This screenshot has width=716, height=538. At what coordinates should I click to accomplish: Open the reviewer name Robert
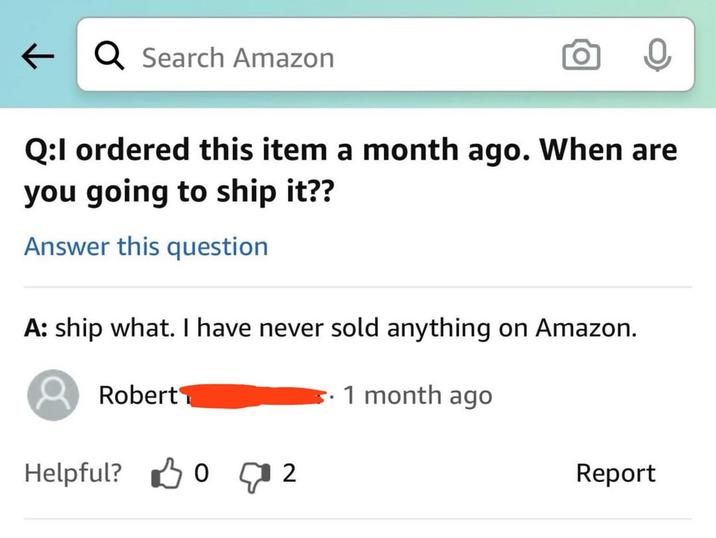point(137,395)
